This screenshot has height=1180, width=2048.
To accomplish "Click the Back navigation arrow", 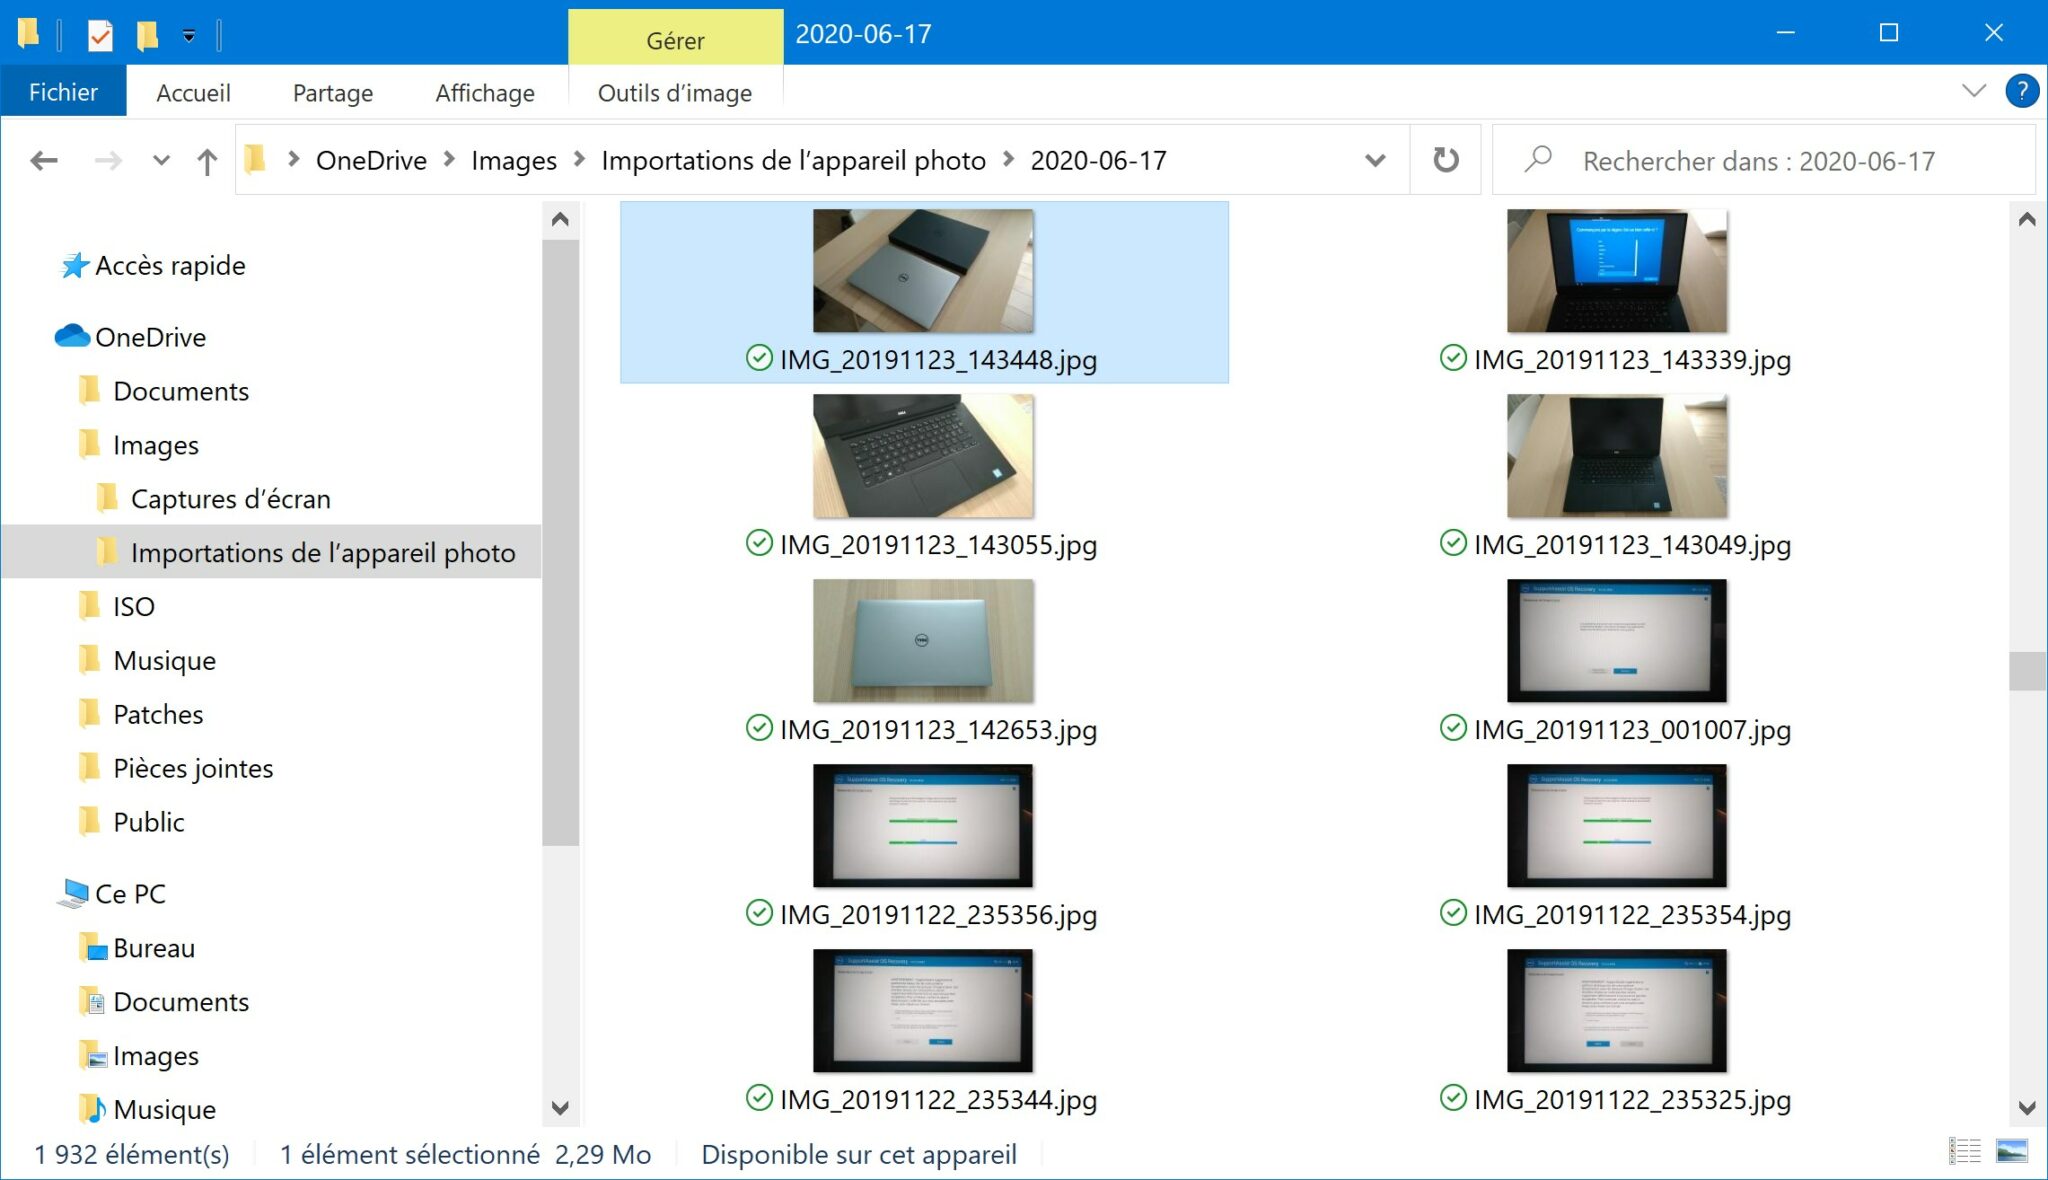I will 44,160.
